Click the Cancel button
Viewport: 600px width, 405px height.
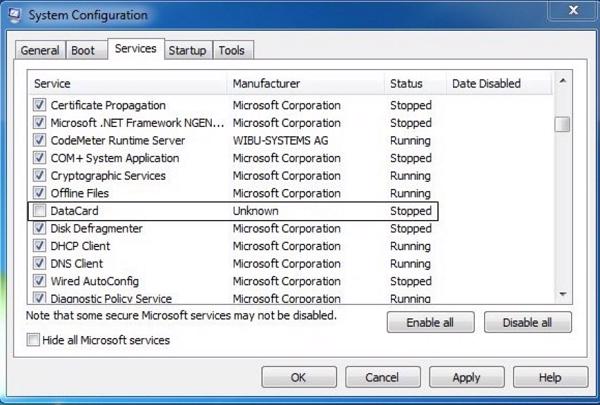382,378
